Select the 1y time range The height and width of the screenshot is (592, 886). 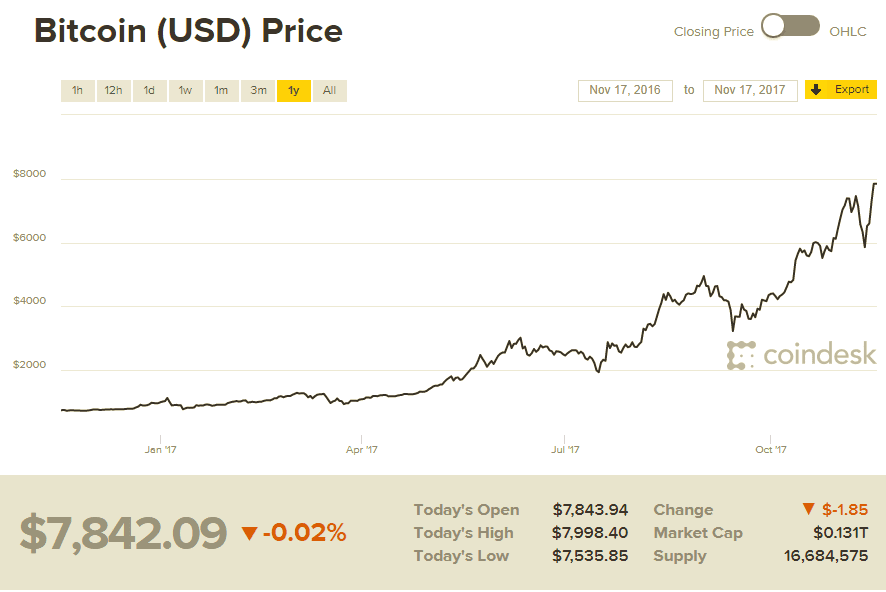pyautogui.click(x=294, y=91)
